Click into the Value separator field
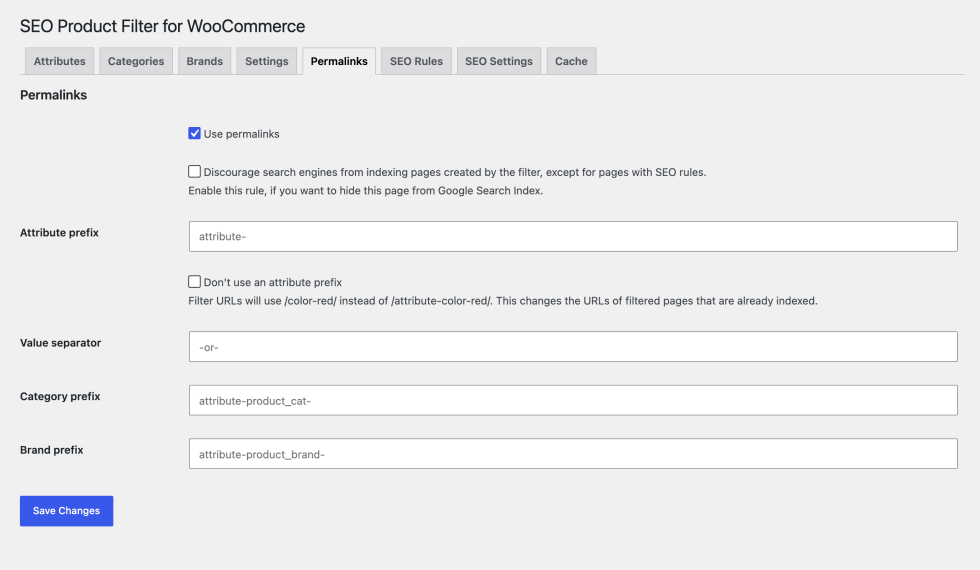The width and height of the screenshot is (980, 570). point(573,347)
